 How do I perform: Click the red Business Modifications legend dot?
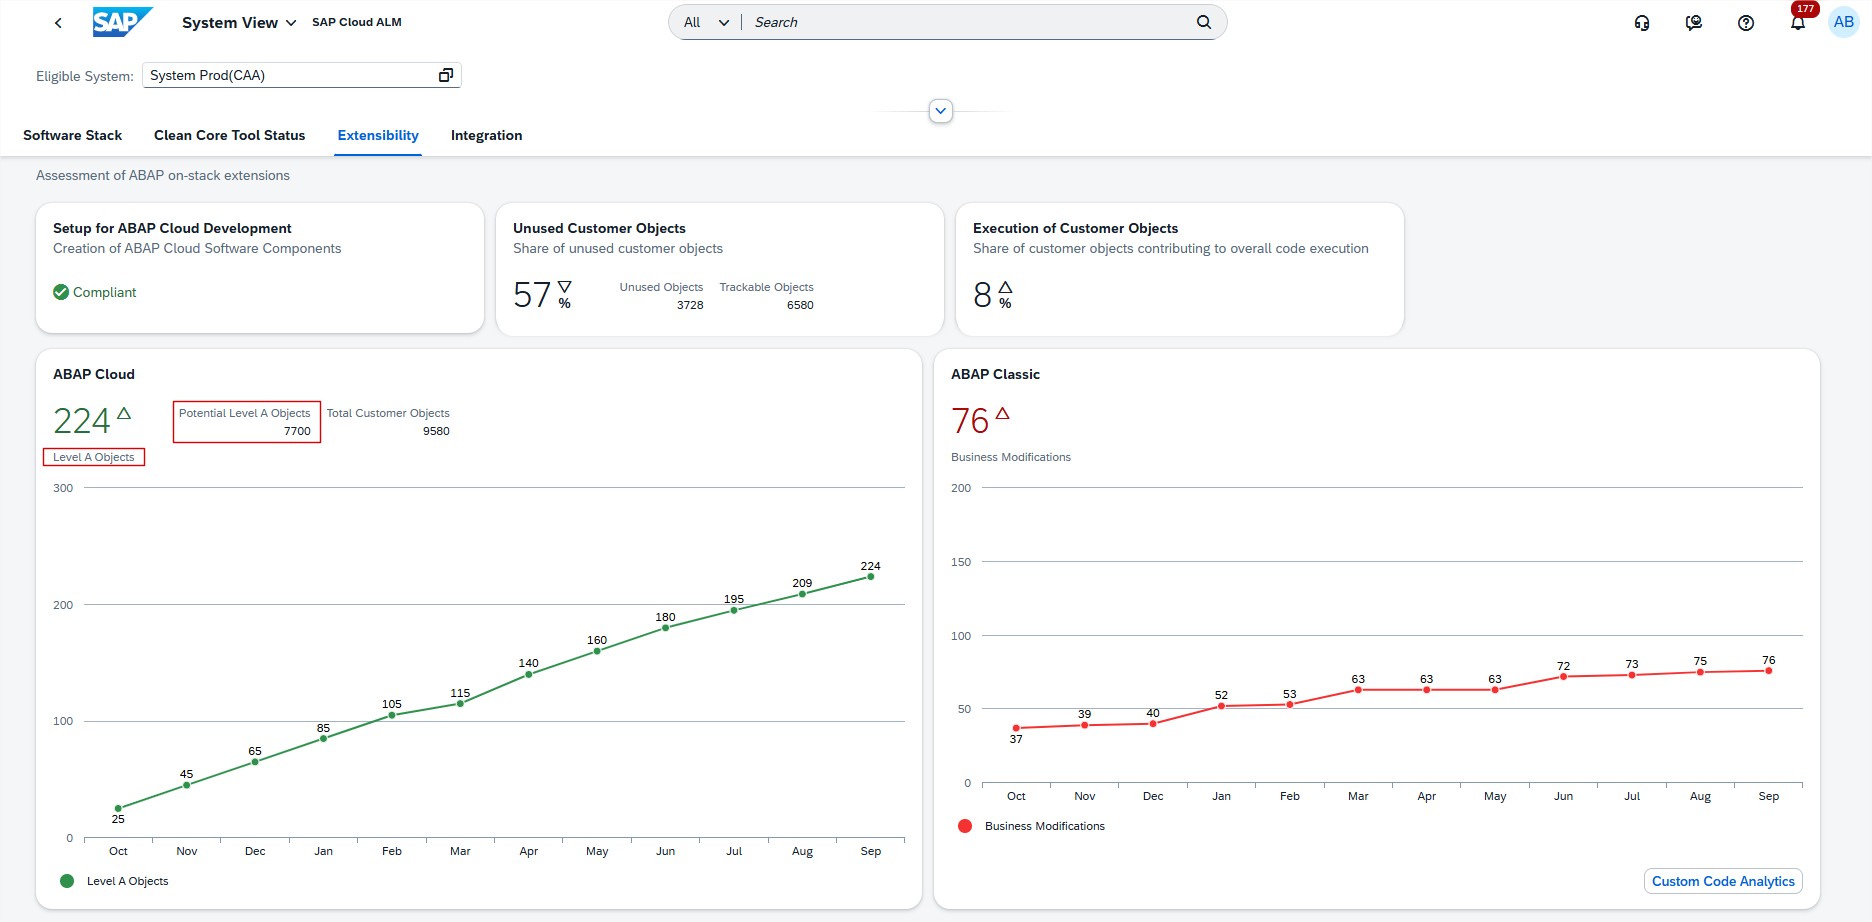pos(965,826)
